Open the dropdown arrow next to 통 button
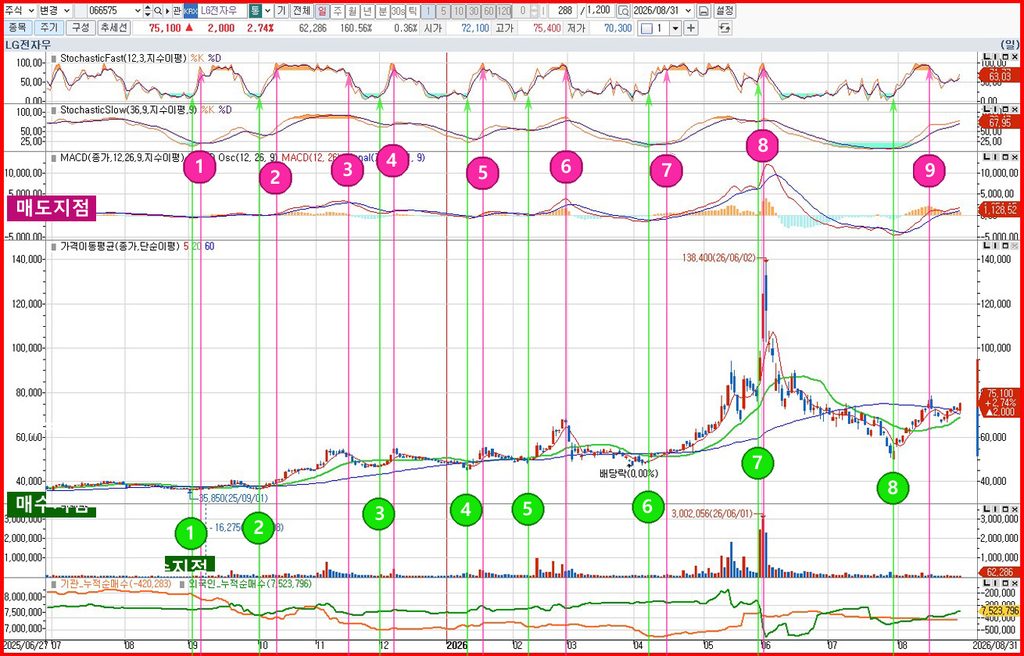Viewport: 1024px width, 656px height. point(268,11)
